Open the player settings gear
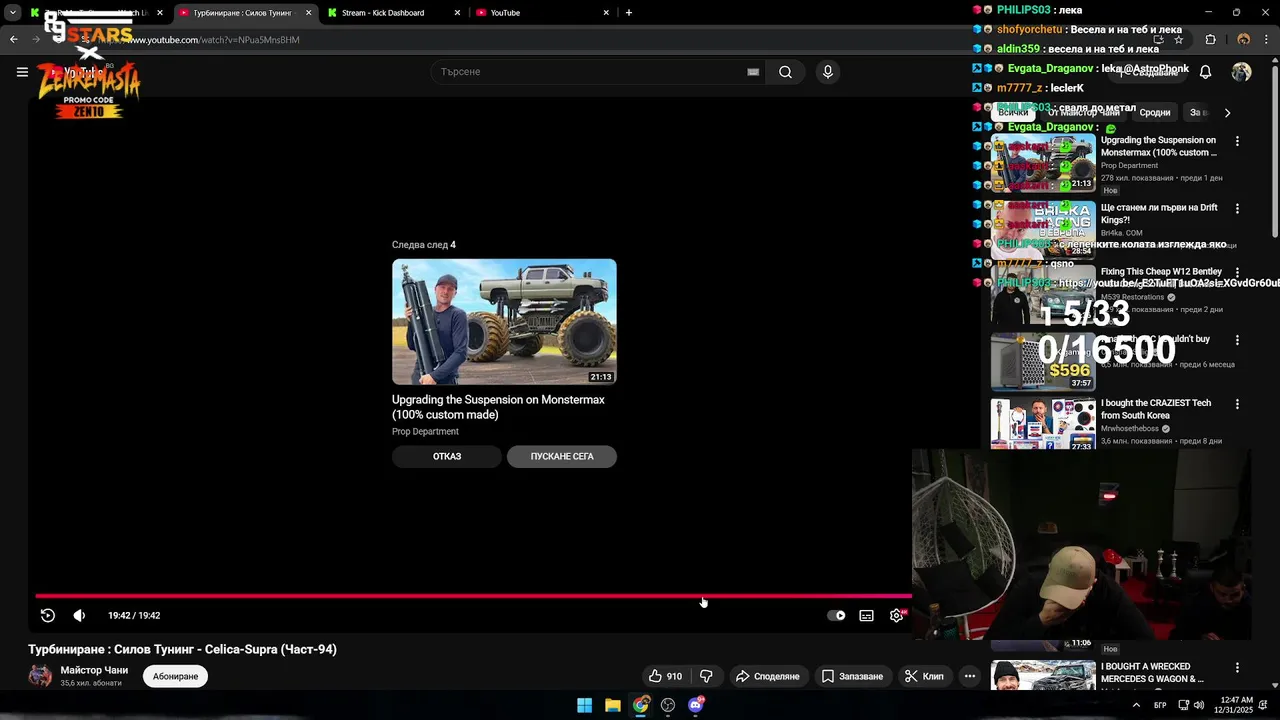Image resolution: width=1280 pixels, height=720 pixels. tap(896, 615)
